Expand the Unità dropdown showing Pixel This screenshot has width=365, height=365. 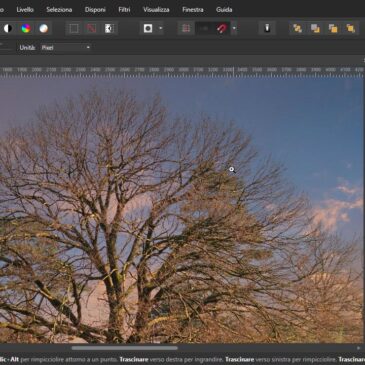tap(66, 48)
